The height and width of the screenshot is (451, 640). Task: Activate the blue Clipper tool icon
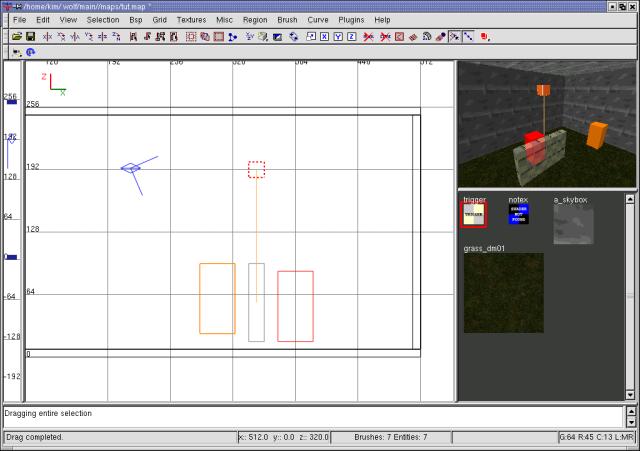[233, 37]
